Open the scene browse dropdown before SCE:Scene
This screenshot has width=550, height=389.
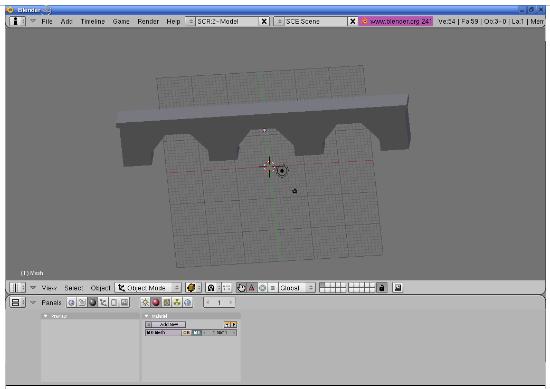pyautogui.click(x=279, y=21)
